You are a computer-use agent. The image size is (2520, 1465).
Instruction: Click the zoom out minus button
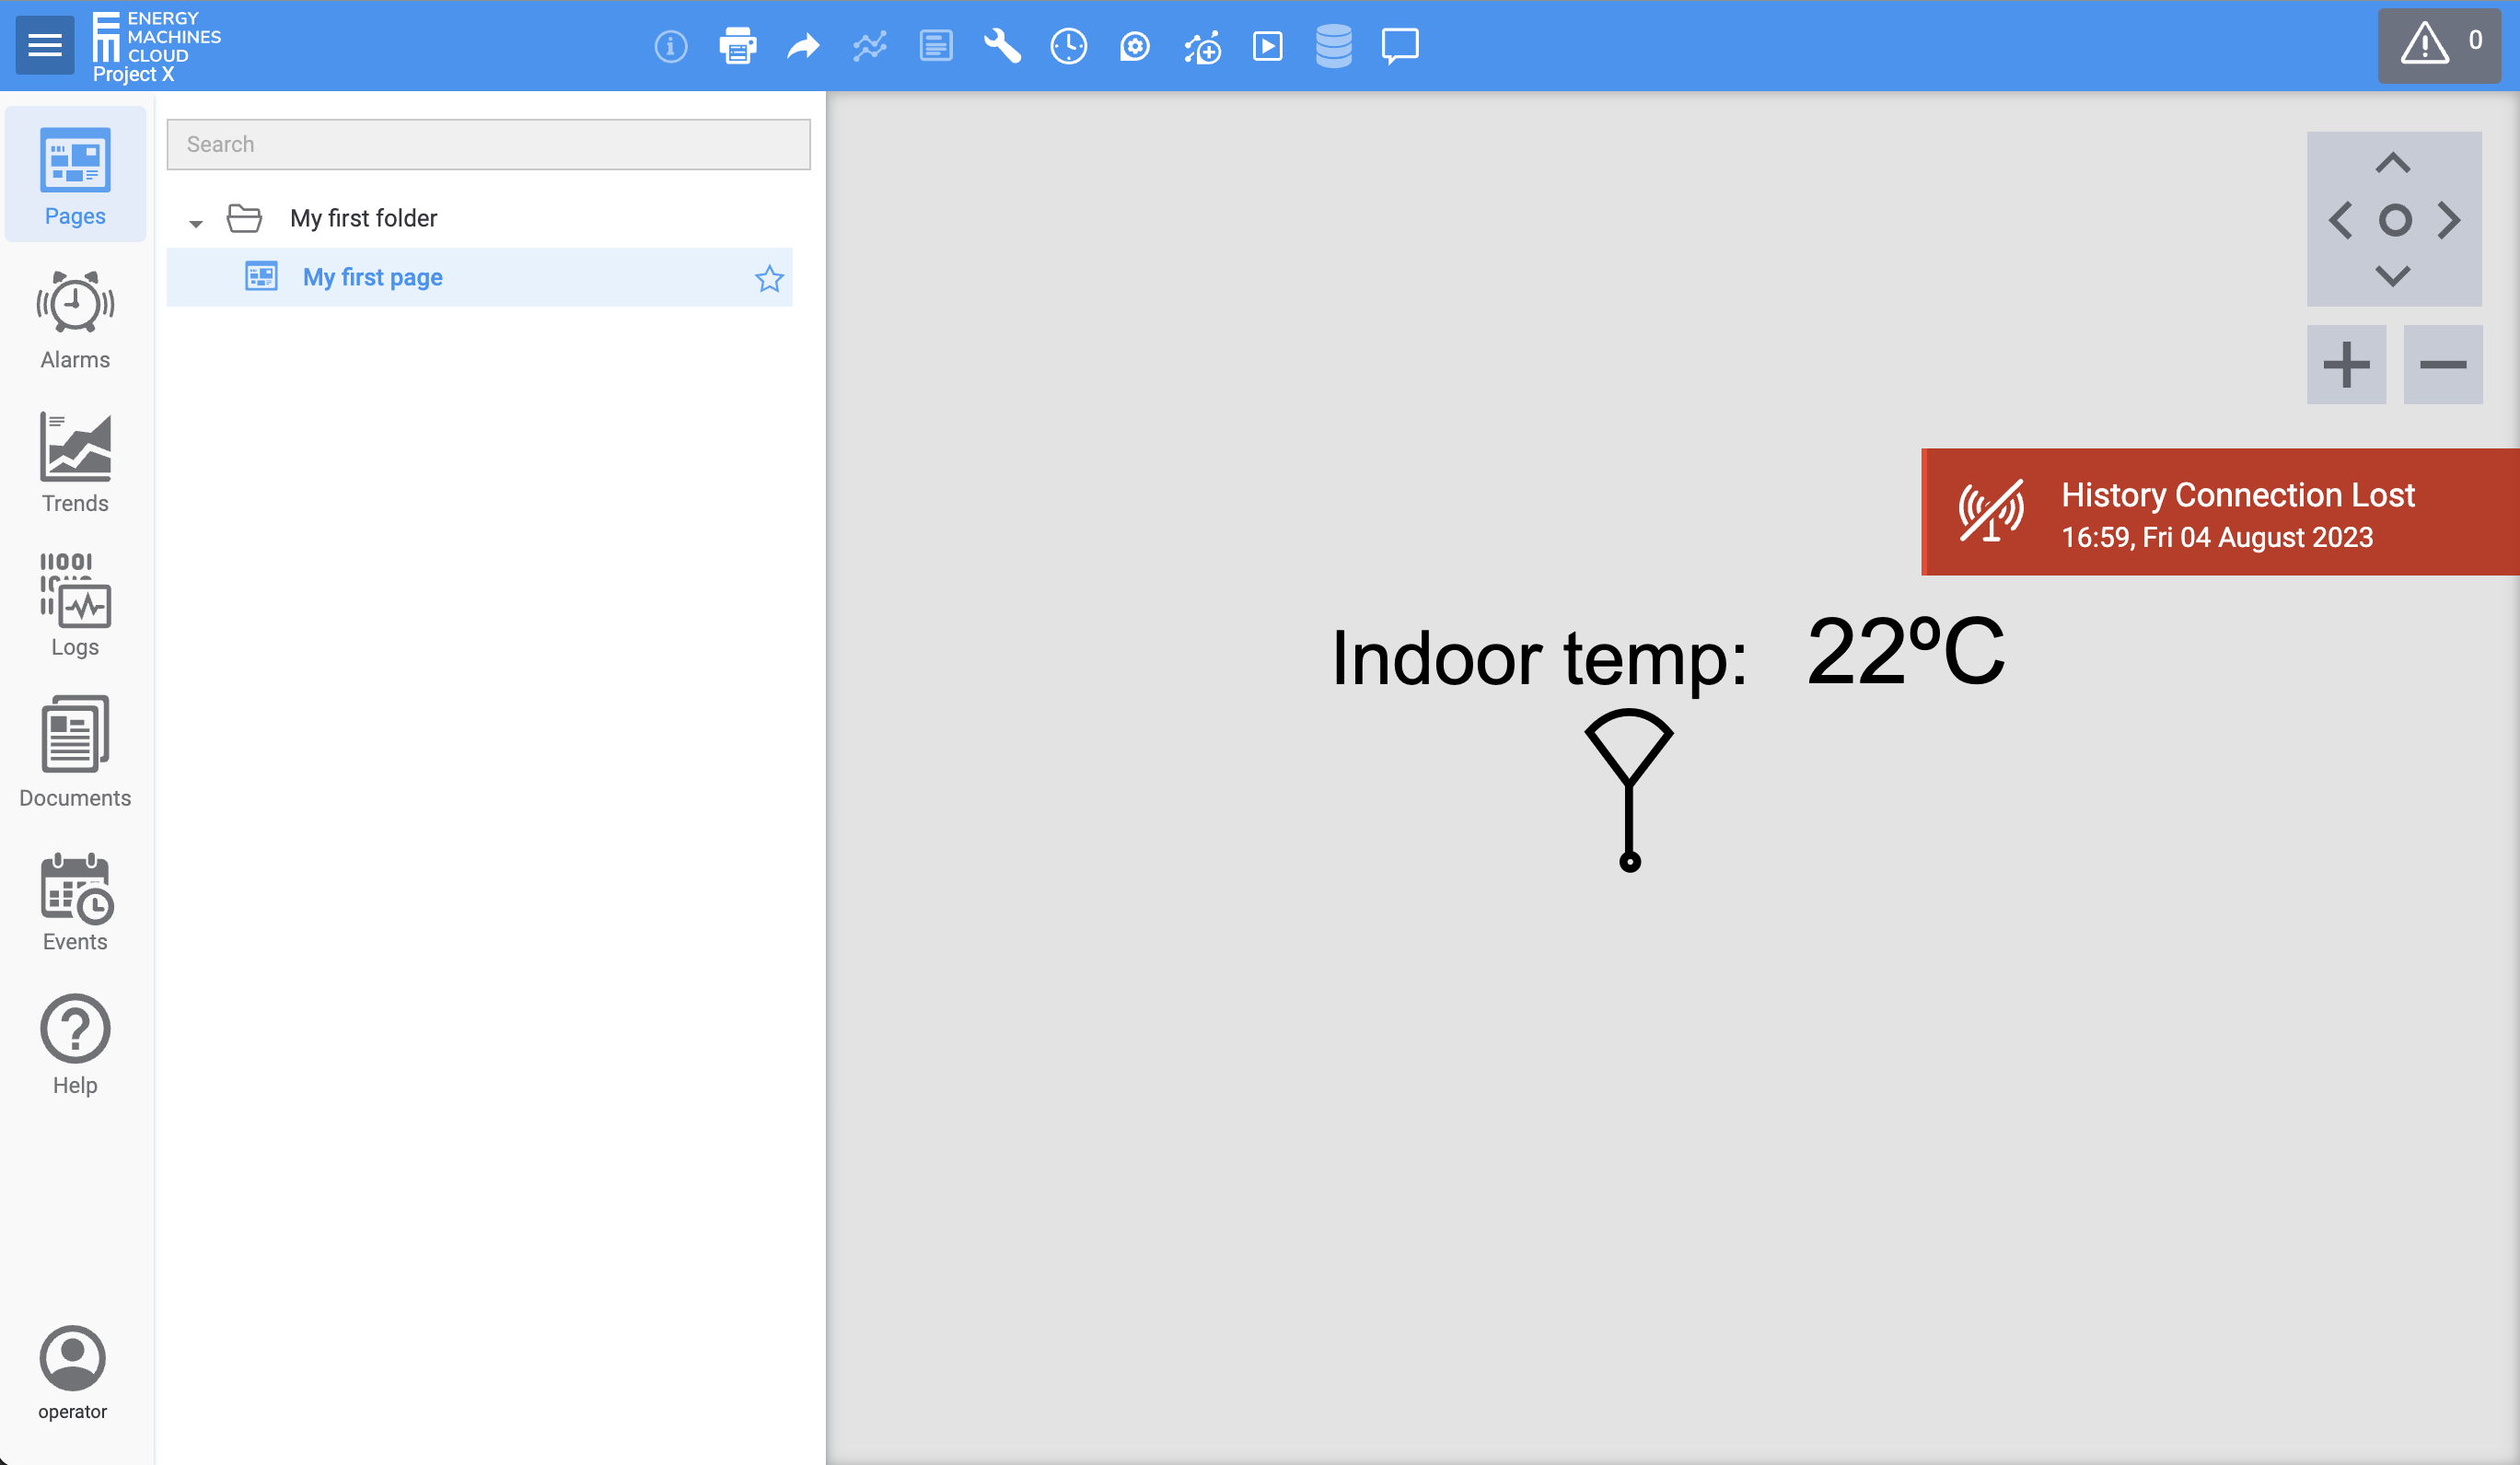(x=2442, y=365)
